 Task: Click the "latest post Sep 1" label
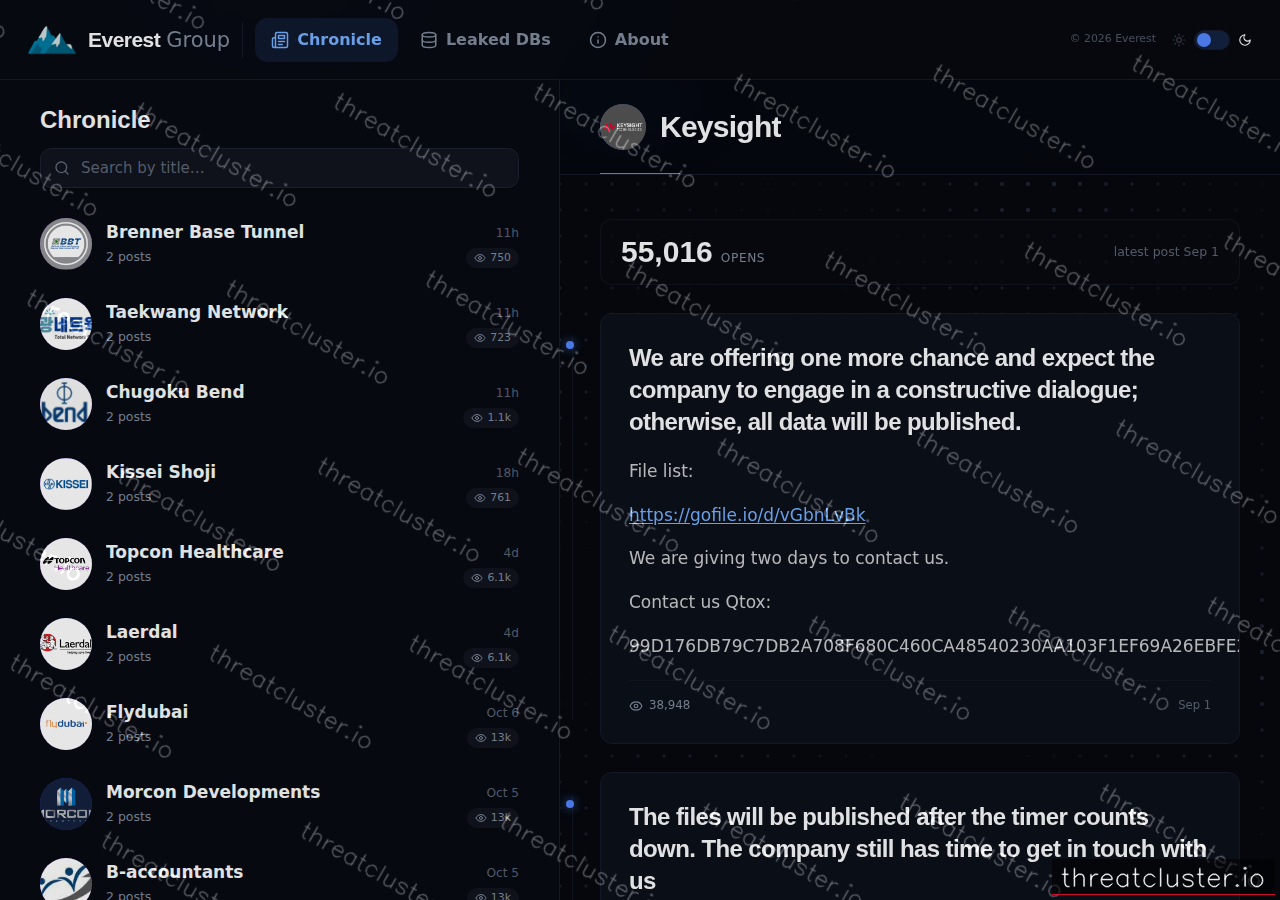[x=1166, y=252]
